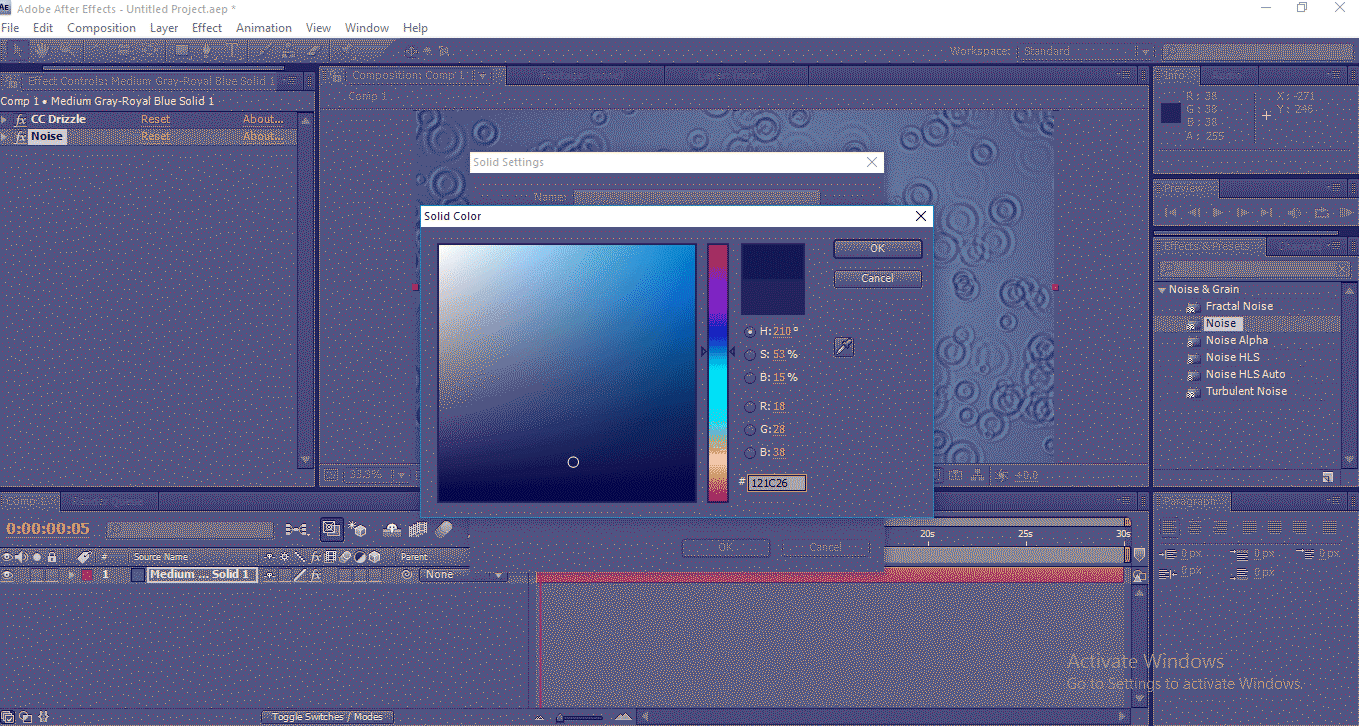Screen dimensions: 1359x726
Task: Open the Effect menu
Action: pos(207,28)
